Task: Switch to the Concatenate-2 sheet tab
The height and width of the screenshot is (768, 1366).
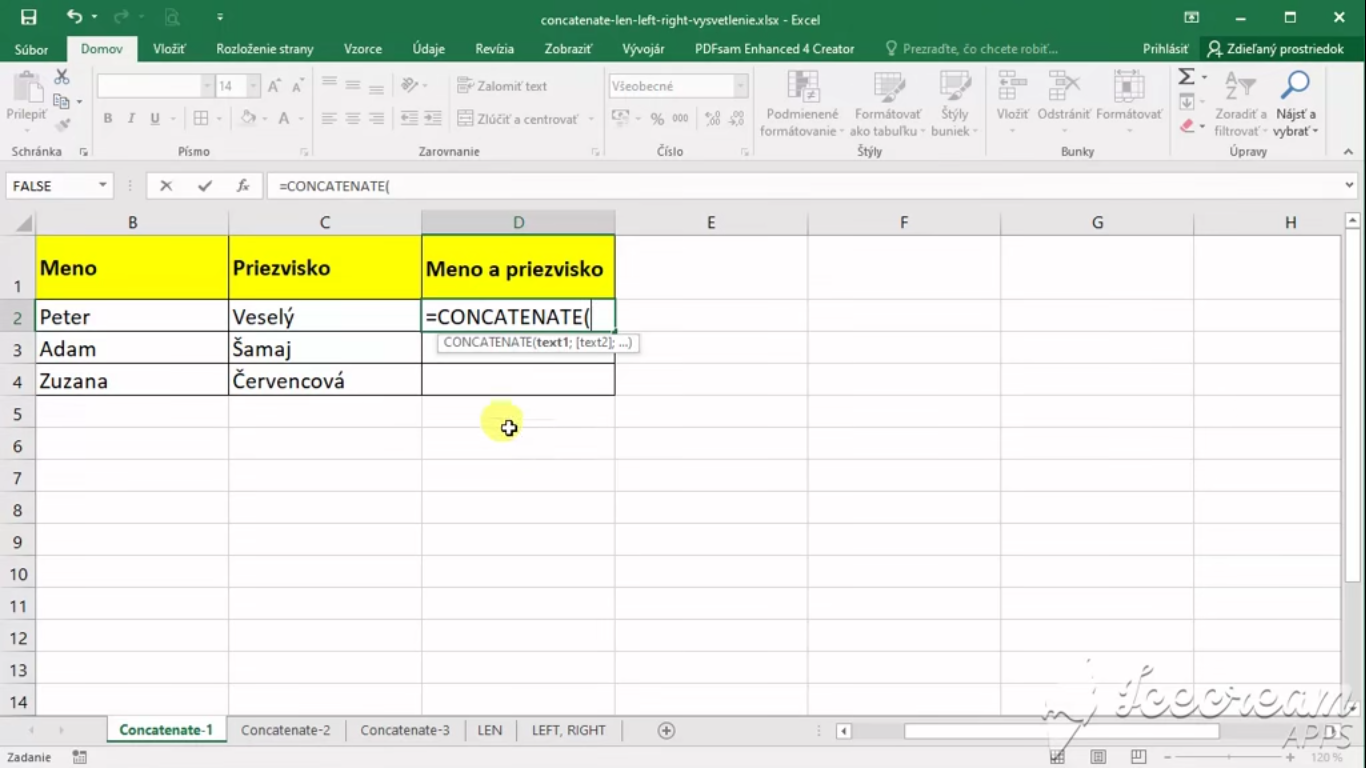Action: tap(285, 730)
